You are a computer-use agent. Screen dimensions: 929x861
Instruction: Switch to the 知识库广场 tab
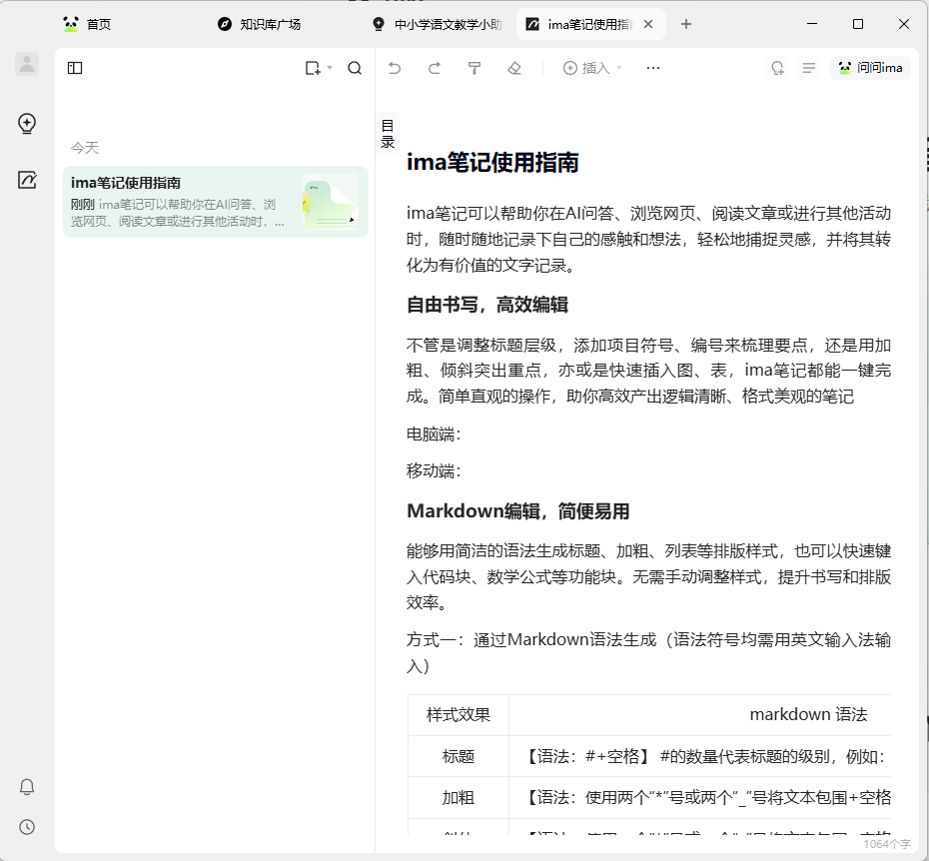pos(260,24)
